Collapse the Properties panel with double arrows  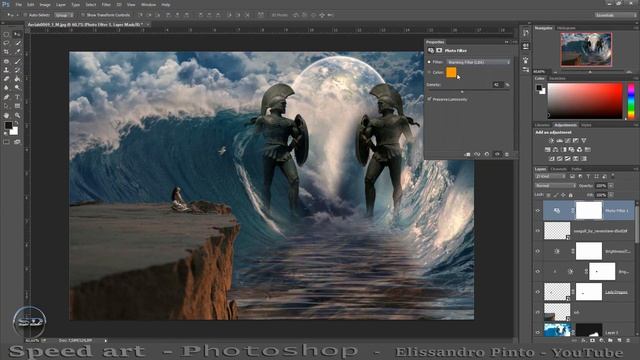point(507,42)
